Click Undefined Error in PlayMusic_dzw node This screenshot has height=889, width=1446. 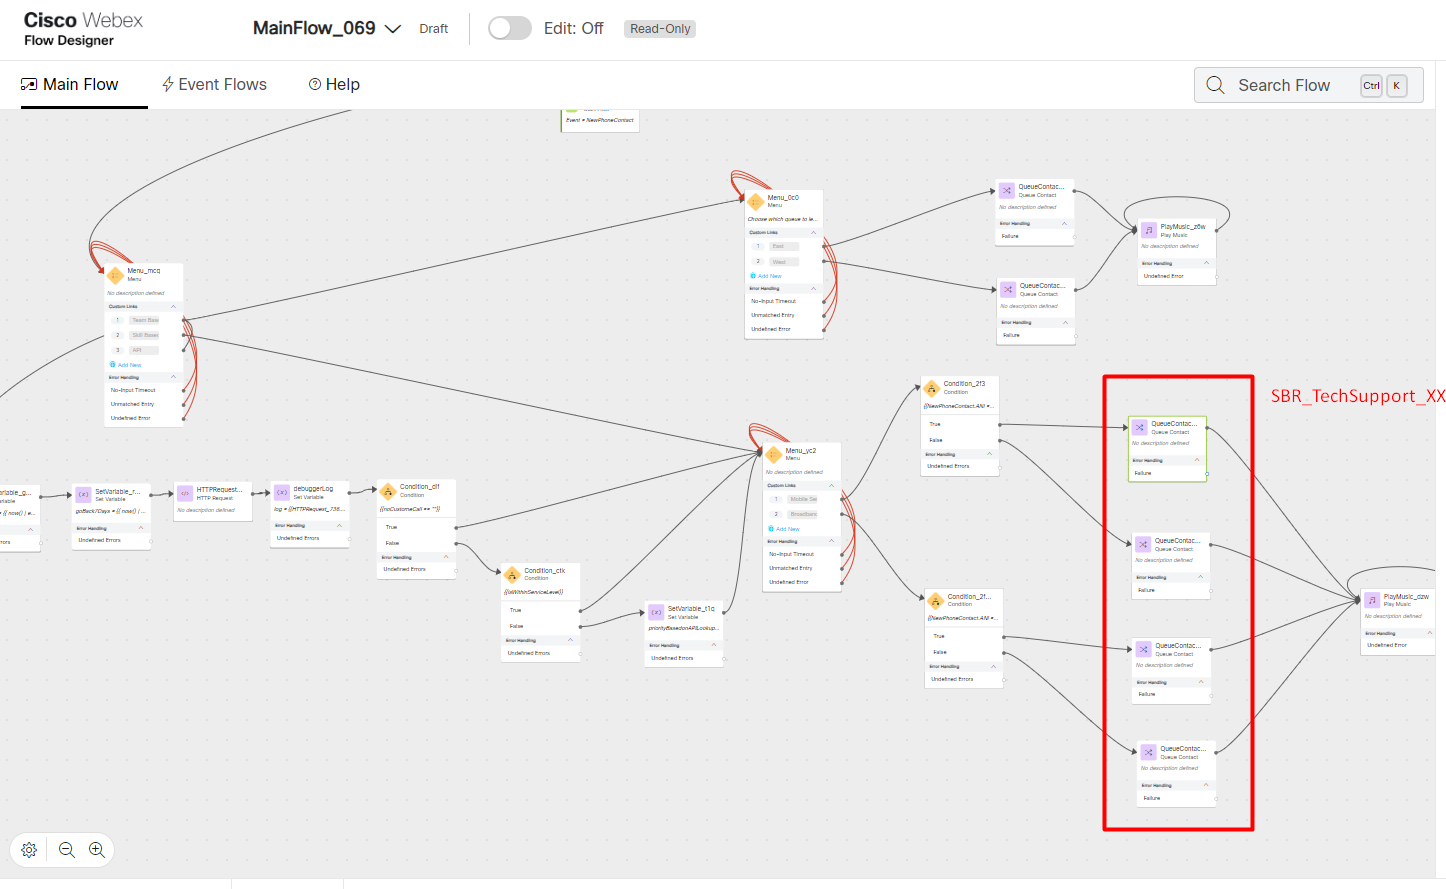[1387, 645]
